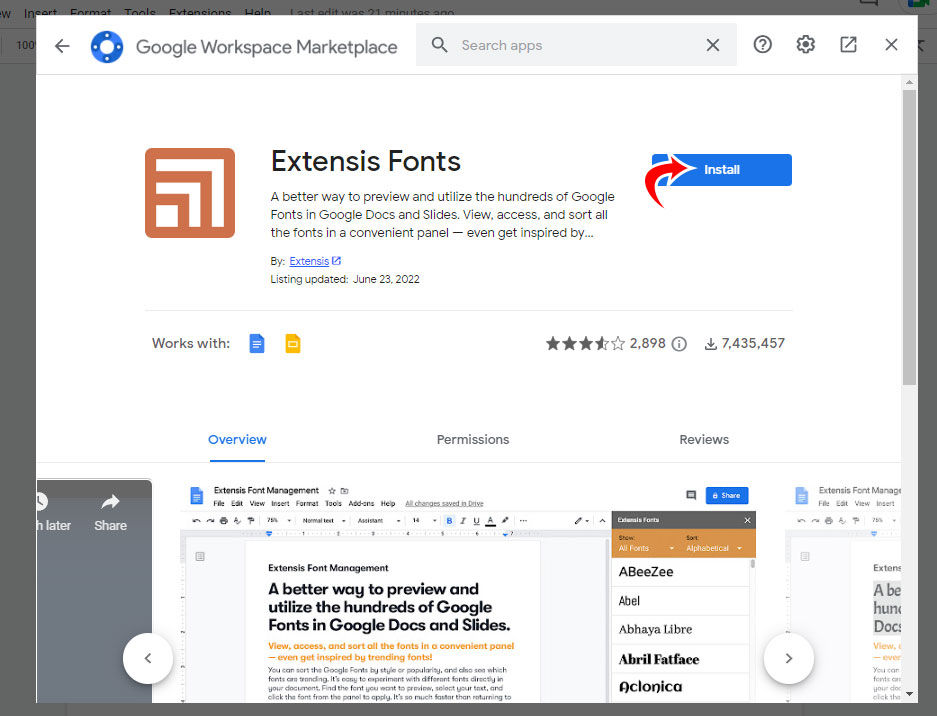Open Marketplace settings gear icon

[805, 44]
